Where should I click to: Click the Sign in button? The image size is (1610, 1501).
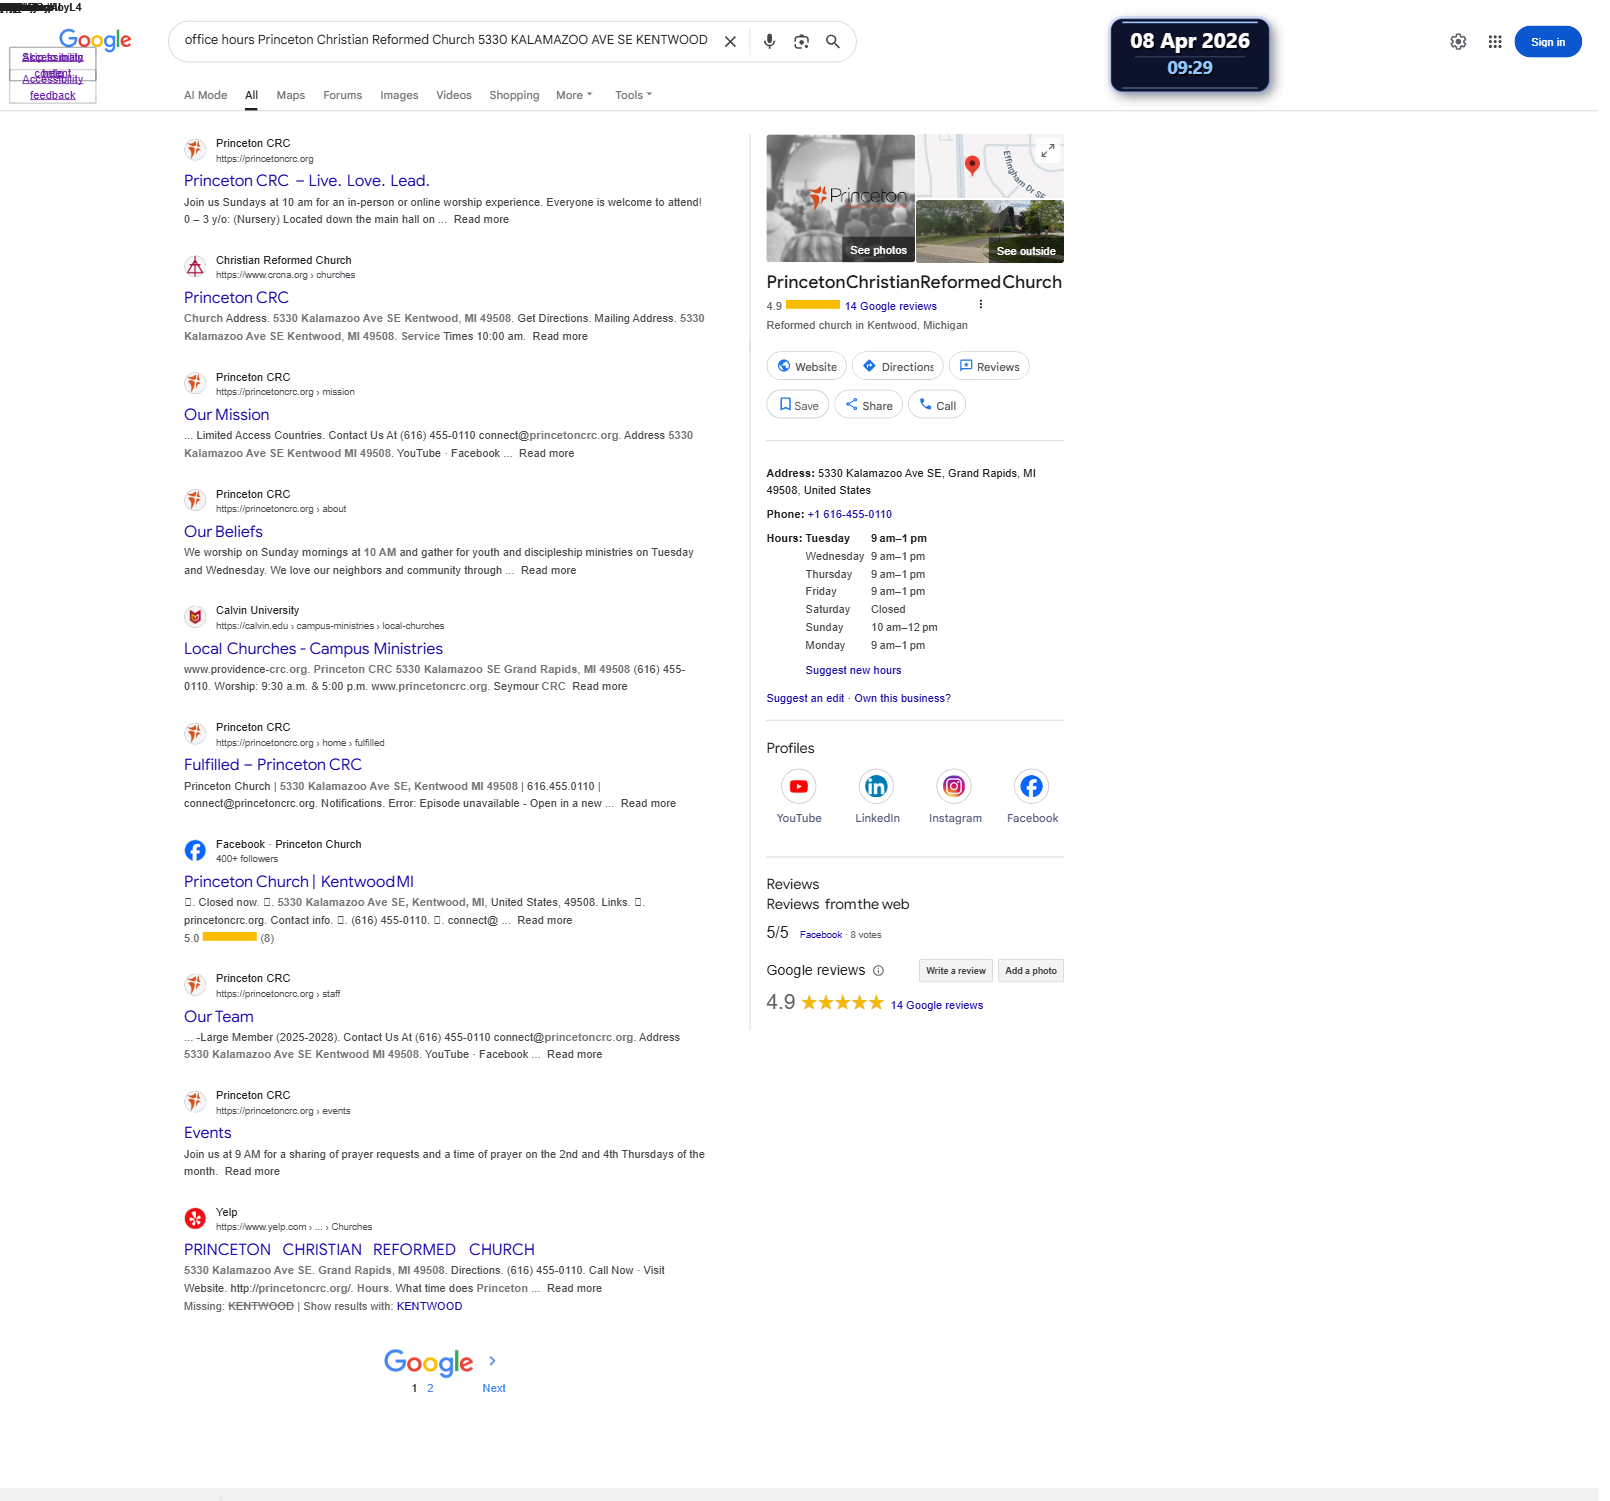click(x=1547, y=42)
